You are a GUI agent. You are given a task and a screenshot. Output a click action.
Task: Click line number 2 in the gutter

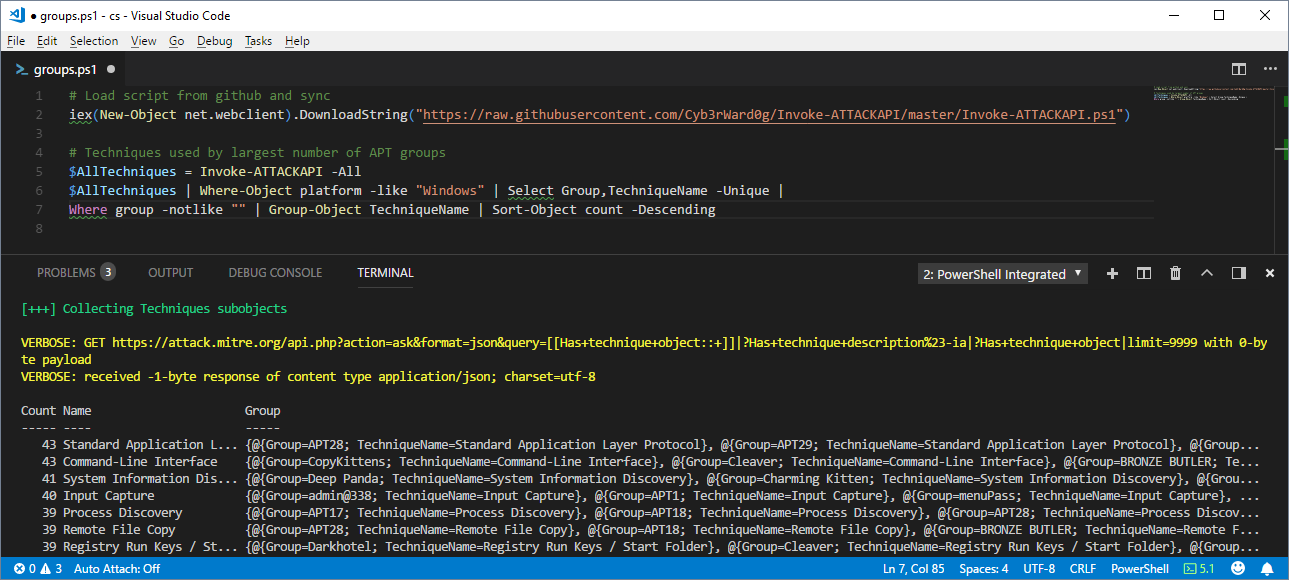(x=39, y=115)
